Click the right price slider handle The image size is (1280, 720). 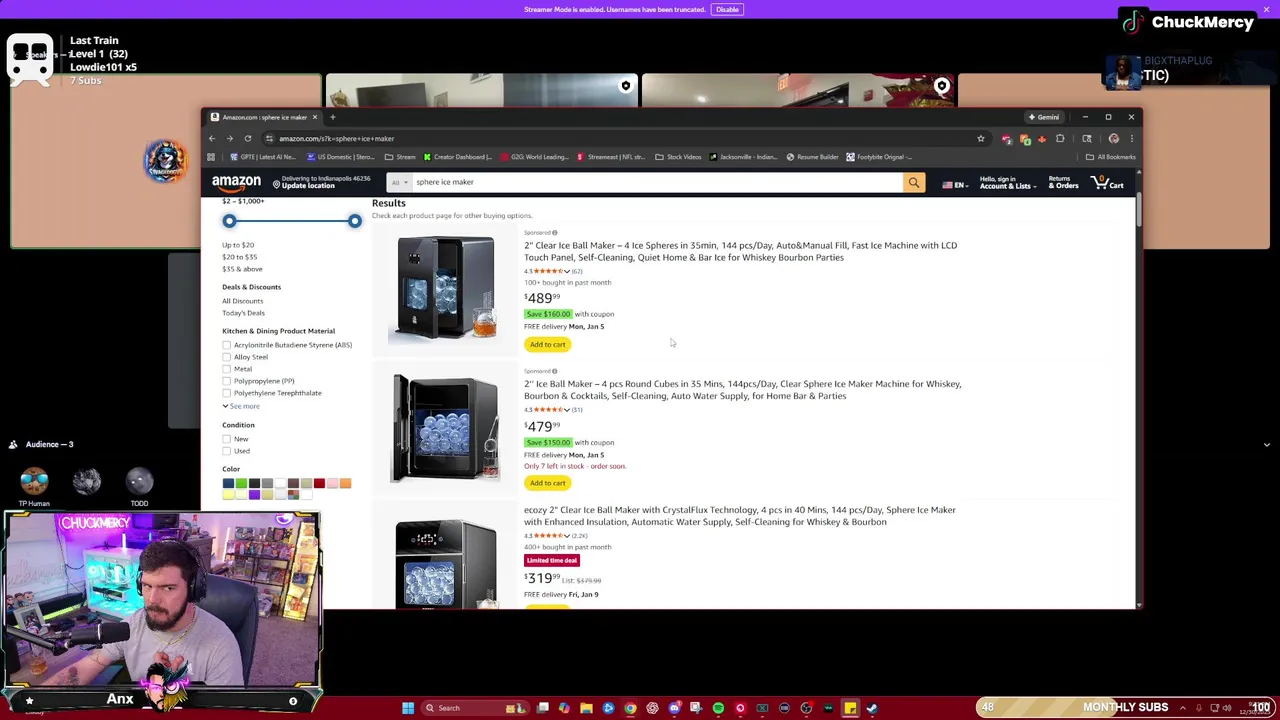point(354,221)
